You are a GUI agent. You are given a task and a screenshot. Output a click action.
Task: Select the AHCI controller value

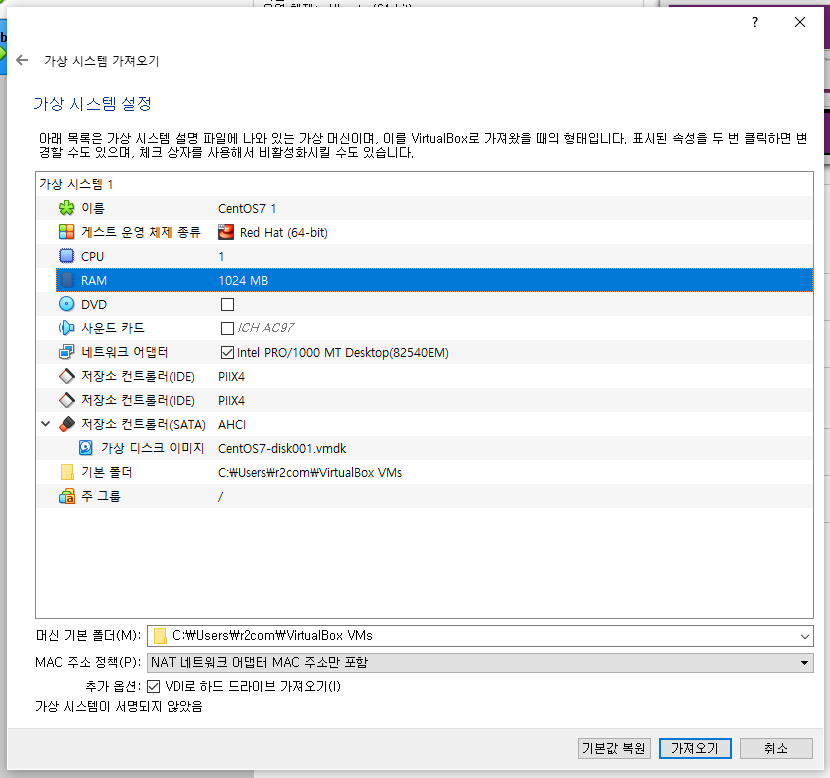[232, 424]
